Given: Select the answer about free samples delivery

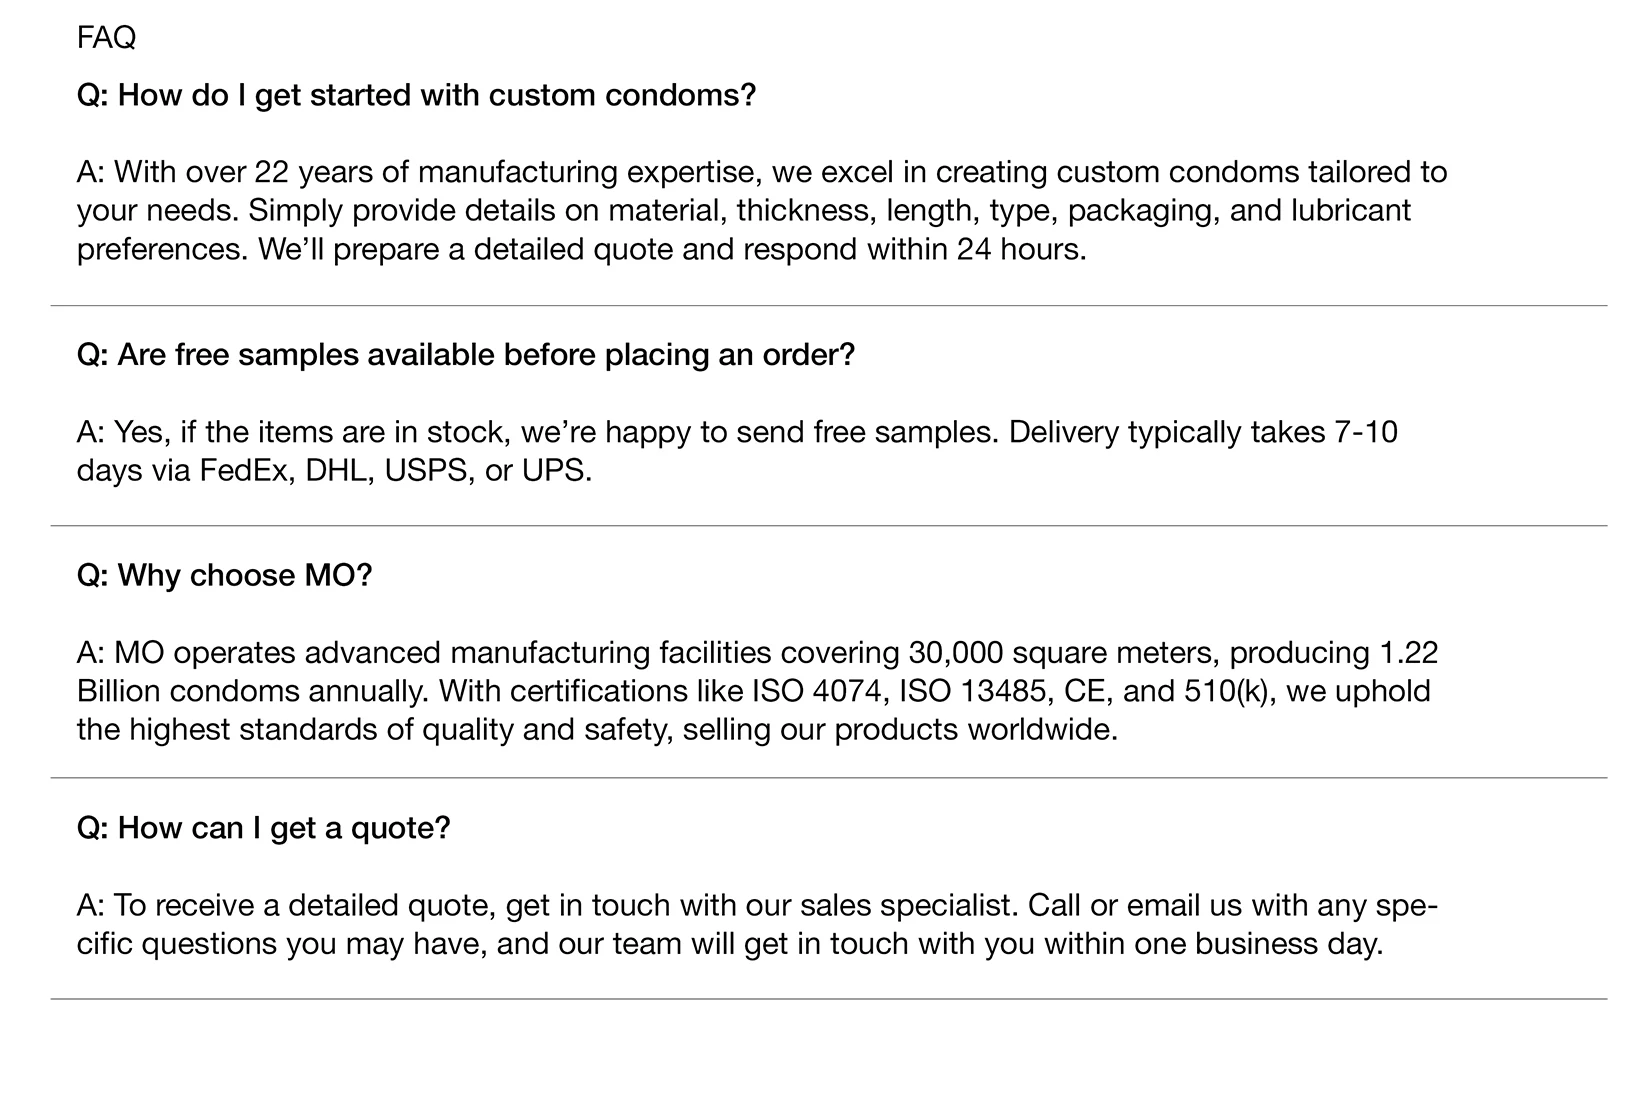Looking at the screenshot, I should tap(736, 451).
